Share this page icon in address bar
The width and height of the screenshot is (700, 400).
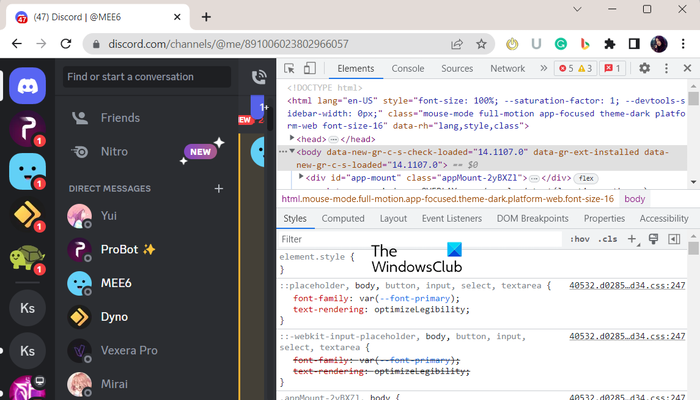pos(457,44)
